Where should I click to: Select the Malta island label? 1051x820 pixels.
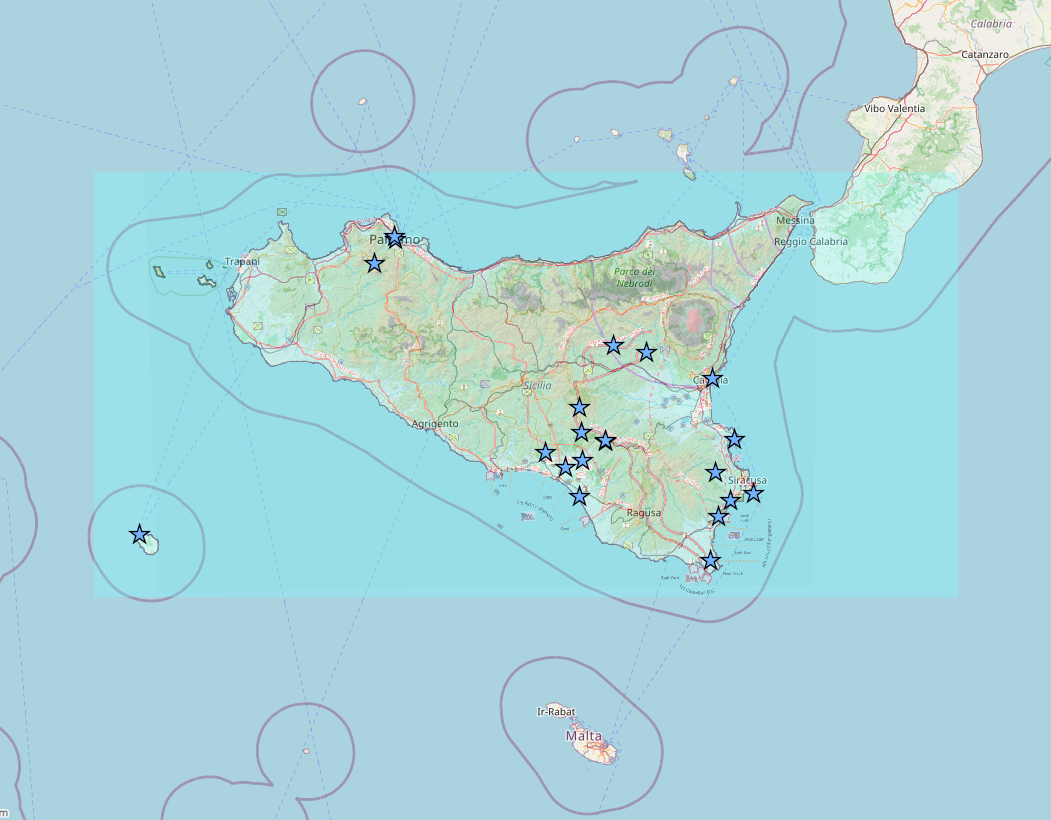(x=584, y=736)
